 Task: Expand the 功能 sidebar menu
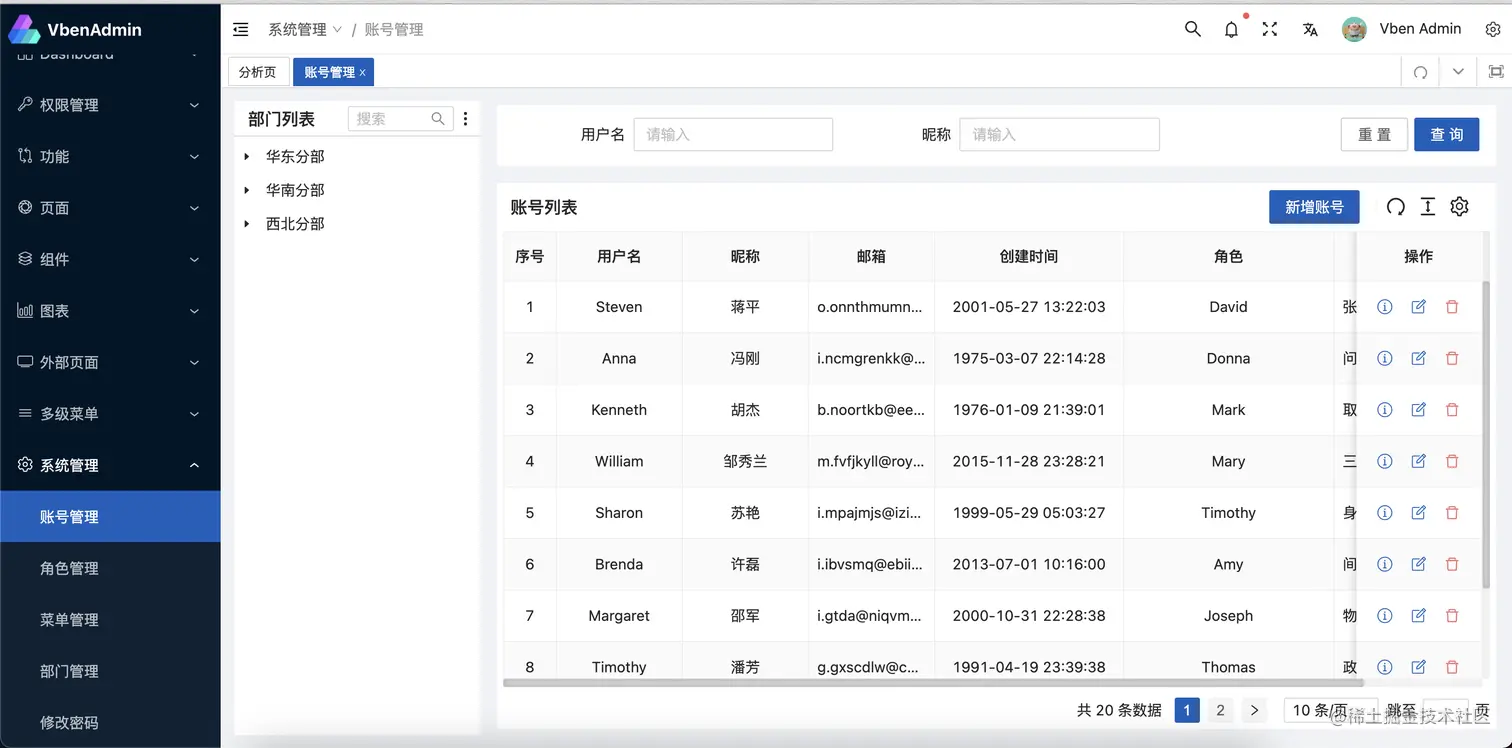(110, 156)
